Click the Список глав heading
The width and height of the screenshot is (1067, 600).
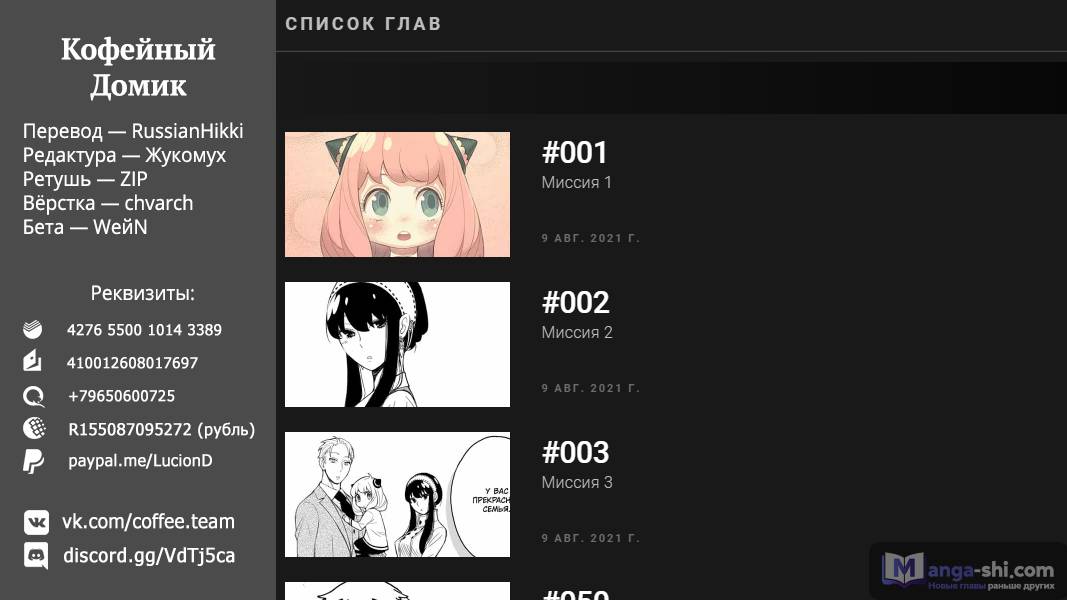[363, 24]
